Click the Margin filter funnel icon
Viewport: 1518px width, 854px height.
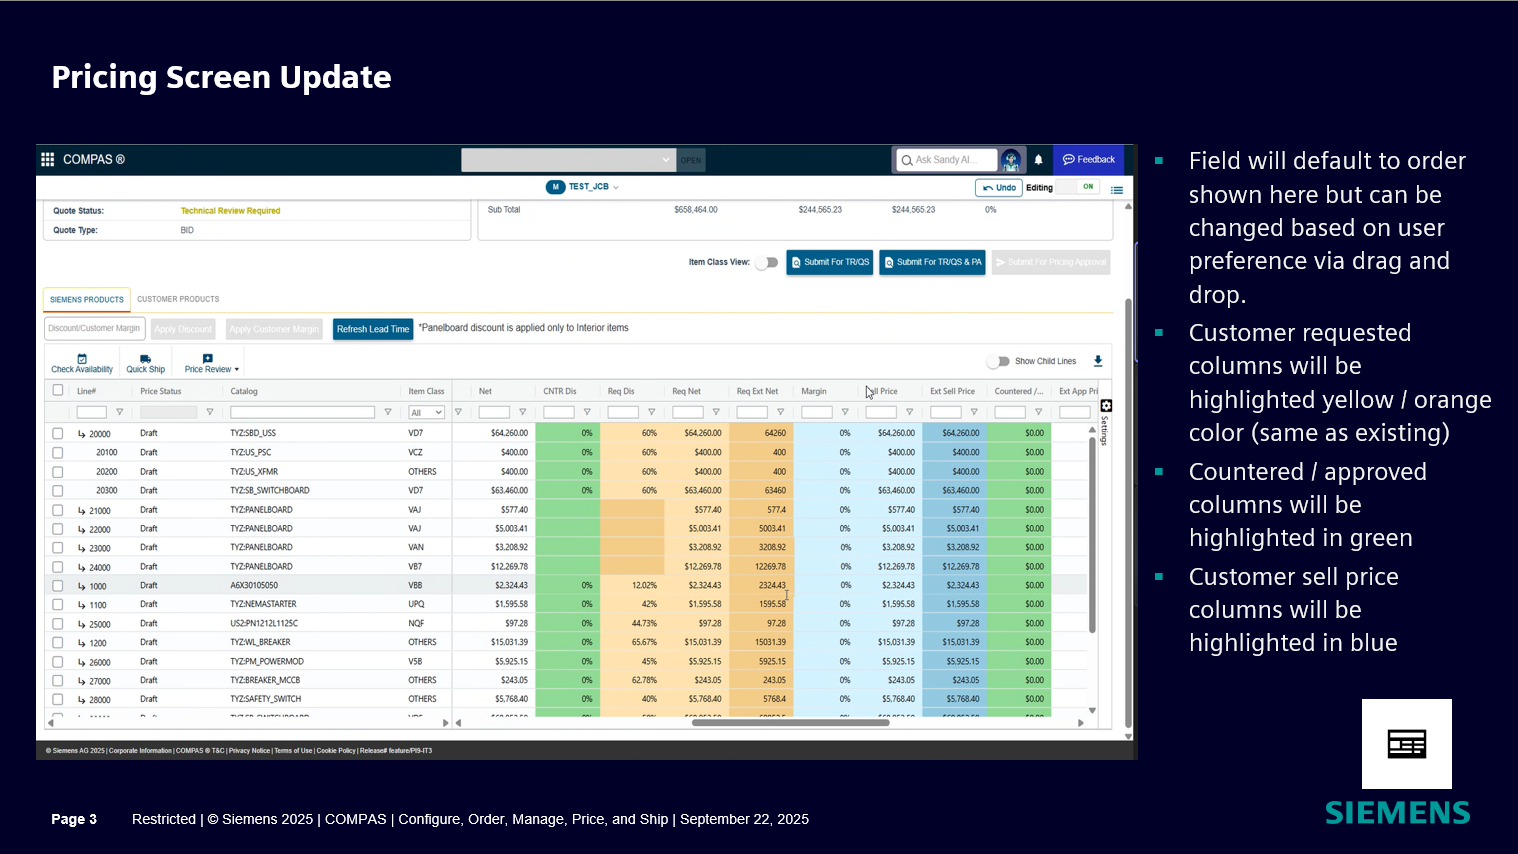click(x=845, y=412)
